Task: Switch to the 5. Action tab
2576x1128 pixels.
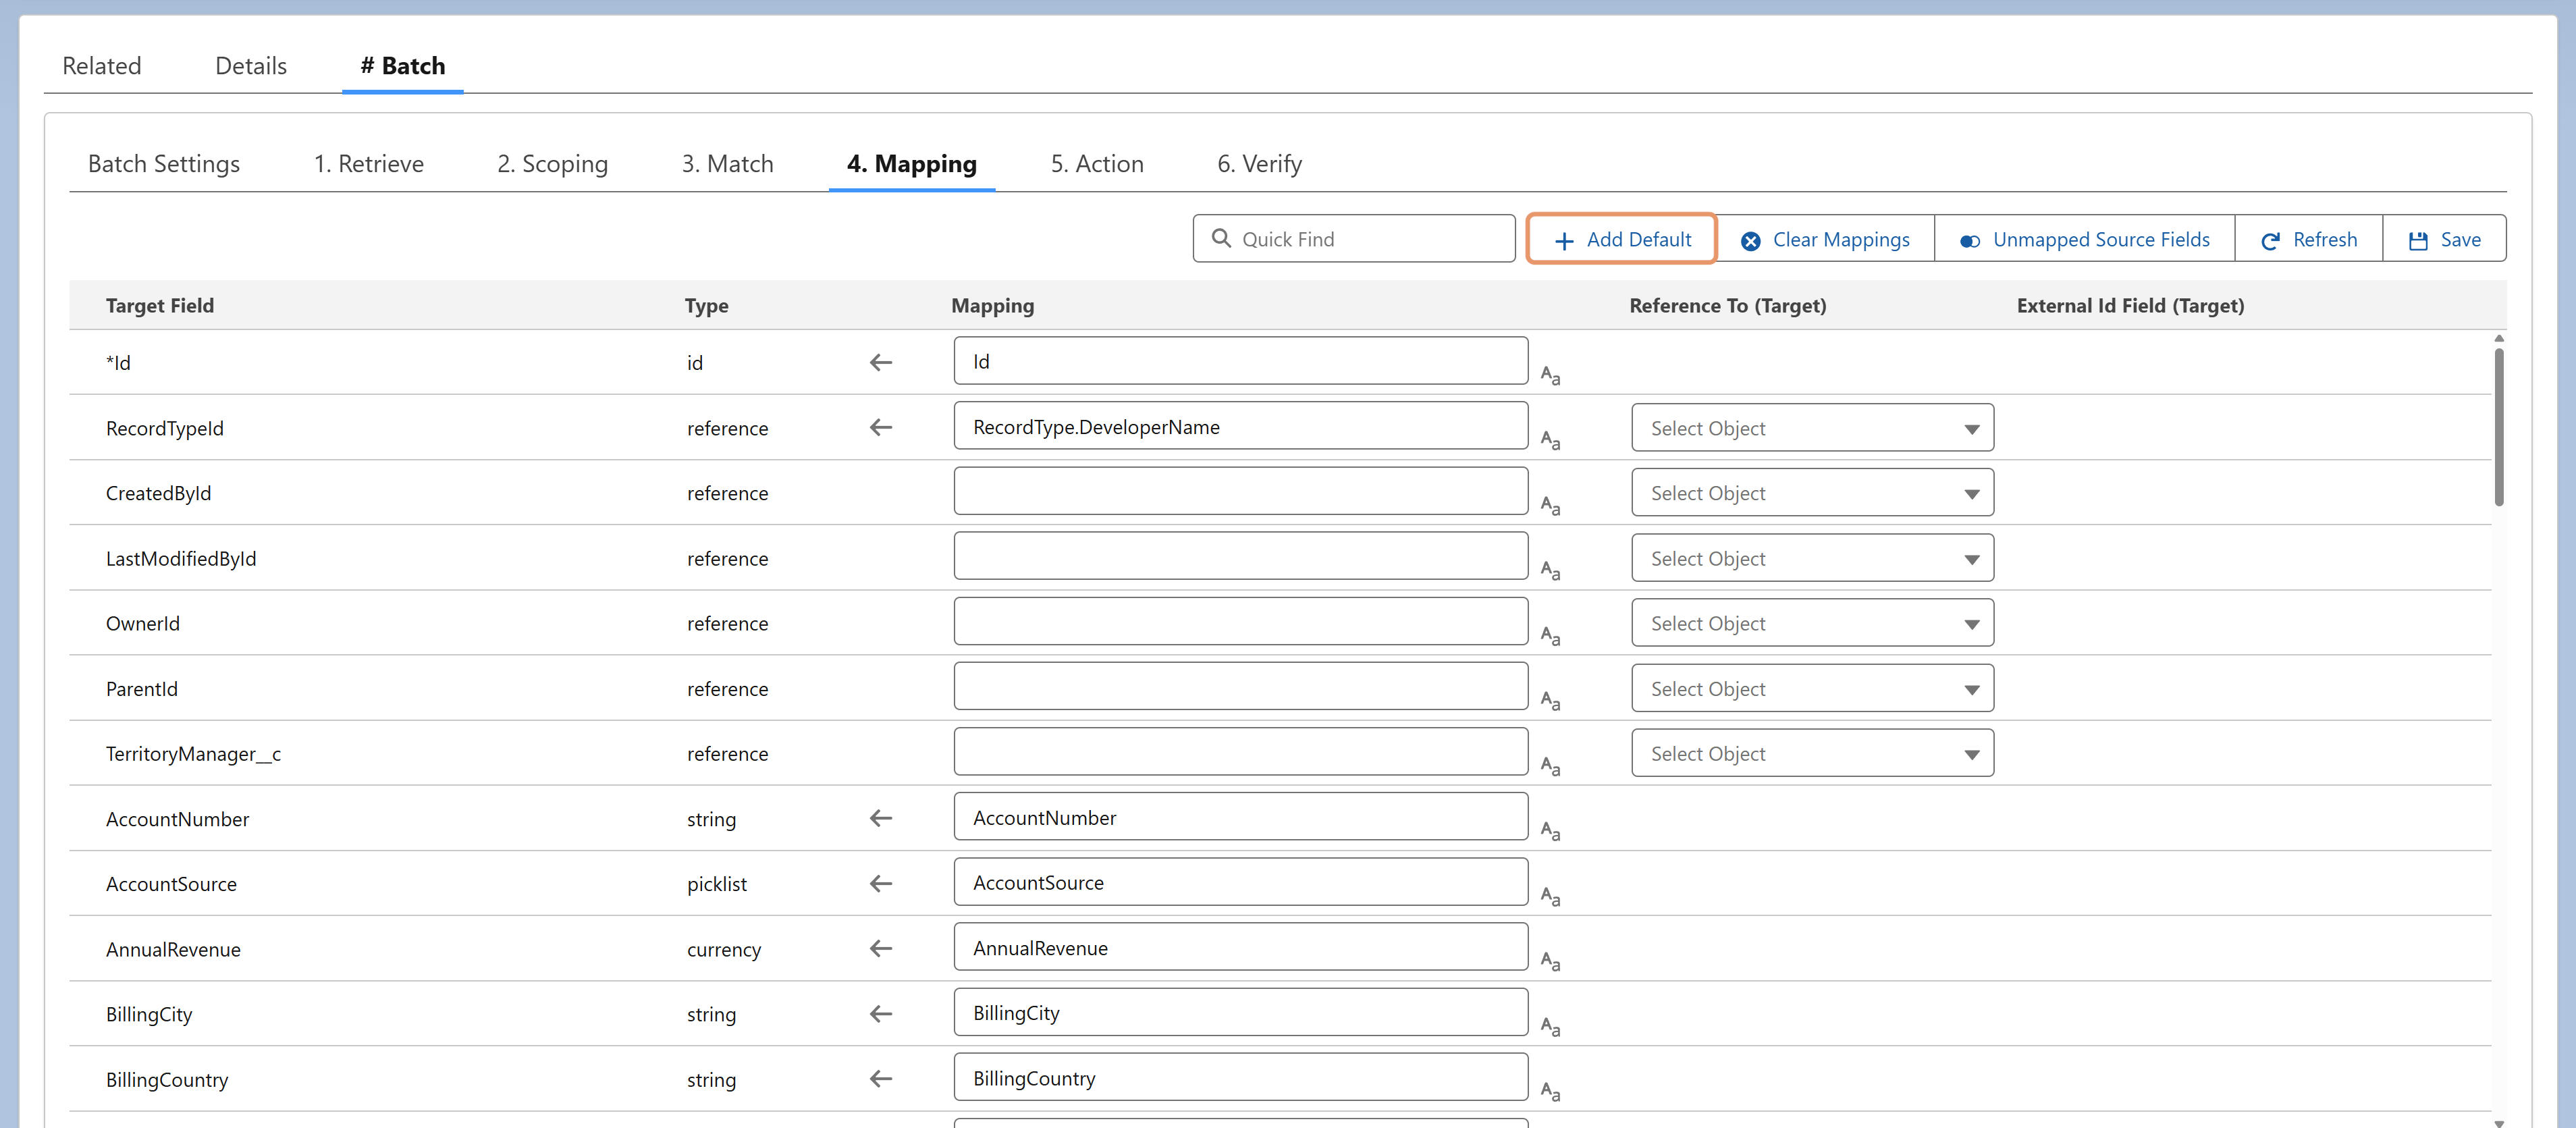Action: (1096, 164)
